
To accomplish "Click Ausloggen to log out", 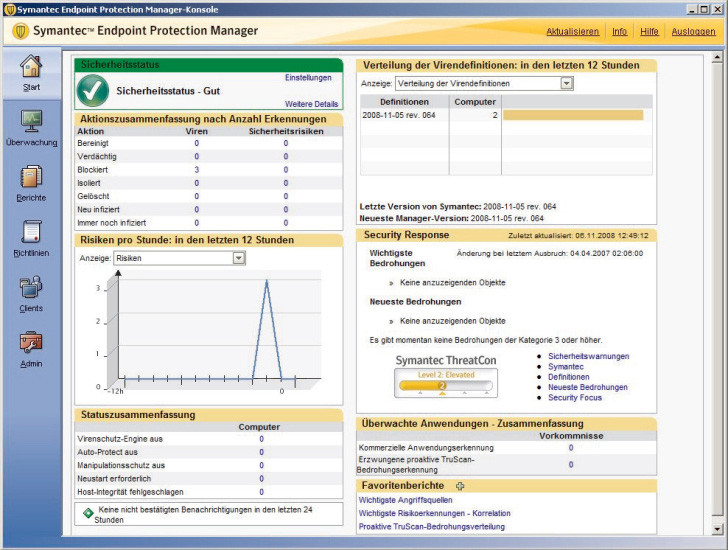I will coord(693,32).
